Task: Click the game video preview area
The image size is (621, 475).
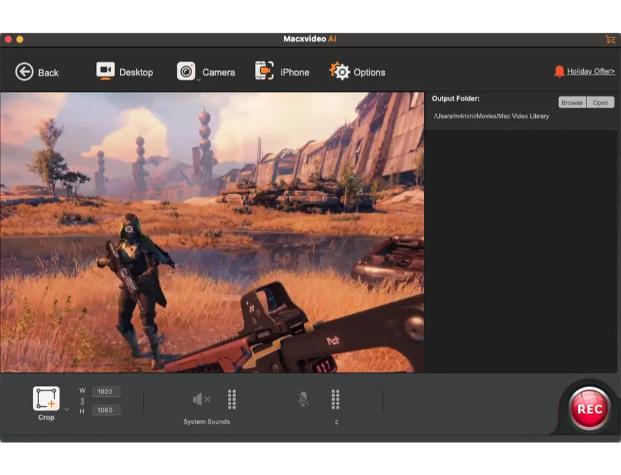Action: [212, 233]
